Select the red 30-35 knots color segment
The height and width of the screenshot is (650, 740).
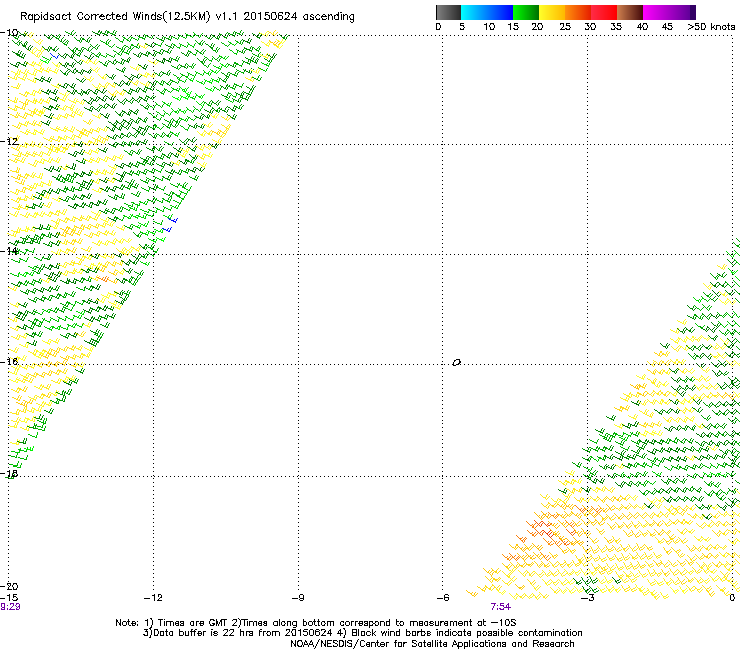pos(604,12)
